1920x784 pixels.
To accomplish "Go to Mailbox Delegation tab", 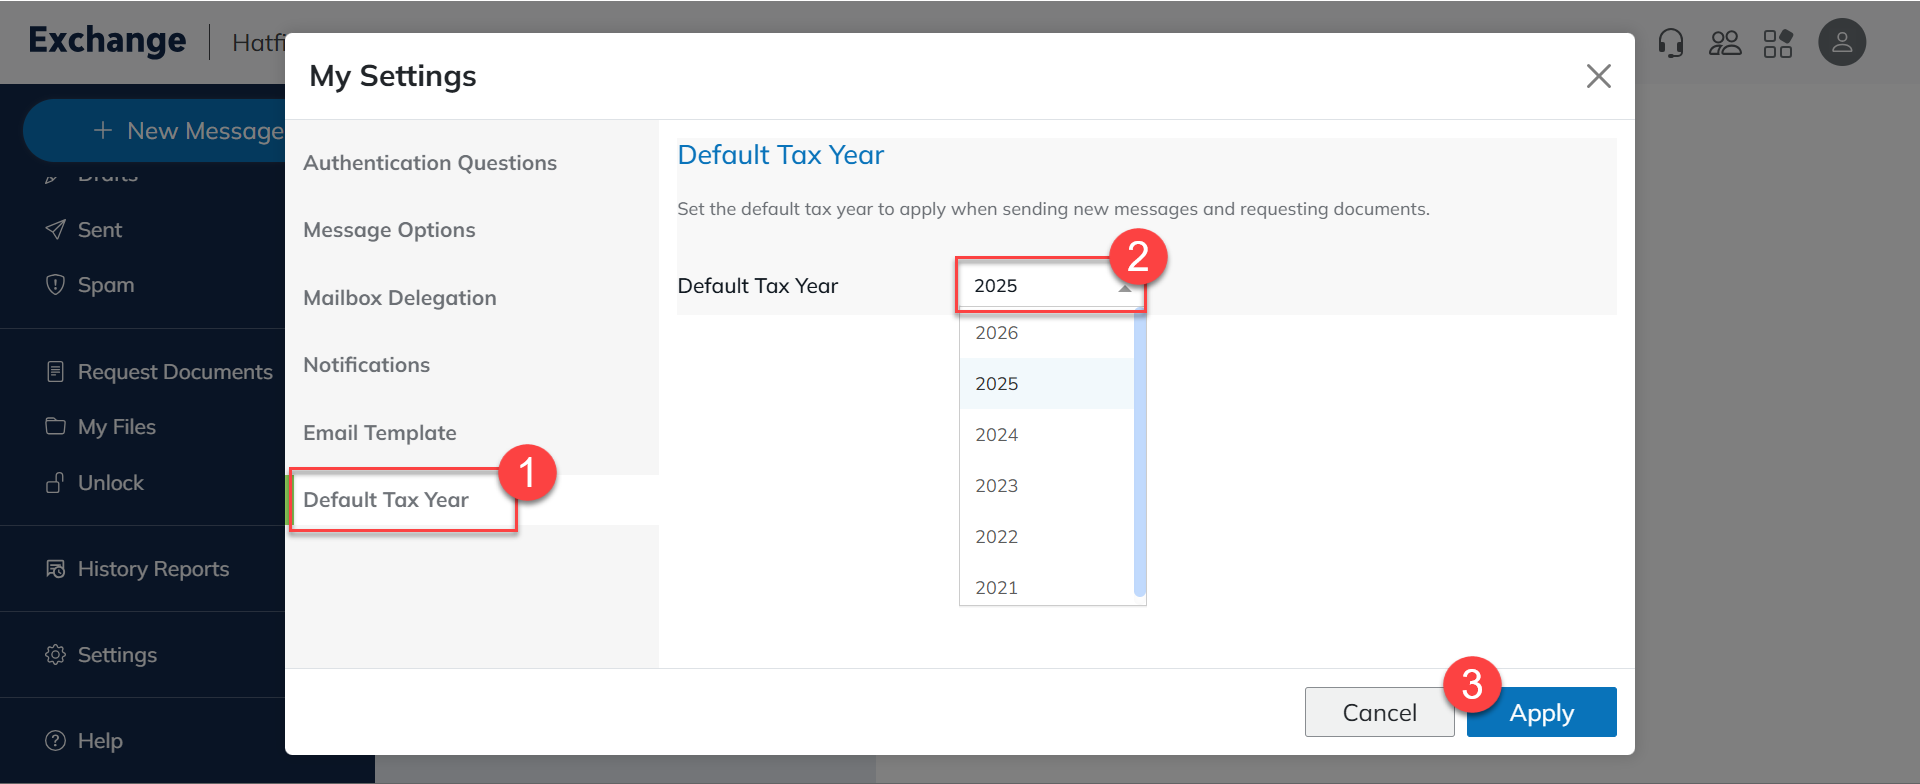I will click(472, 298).
